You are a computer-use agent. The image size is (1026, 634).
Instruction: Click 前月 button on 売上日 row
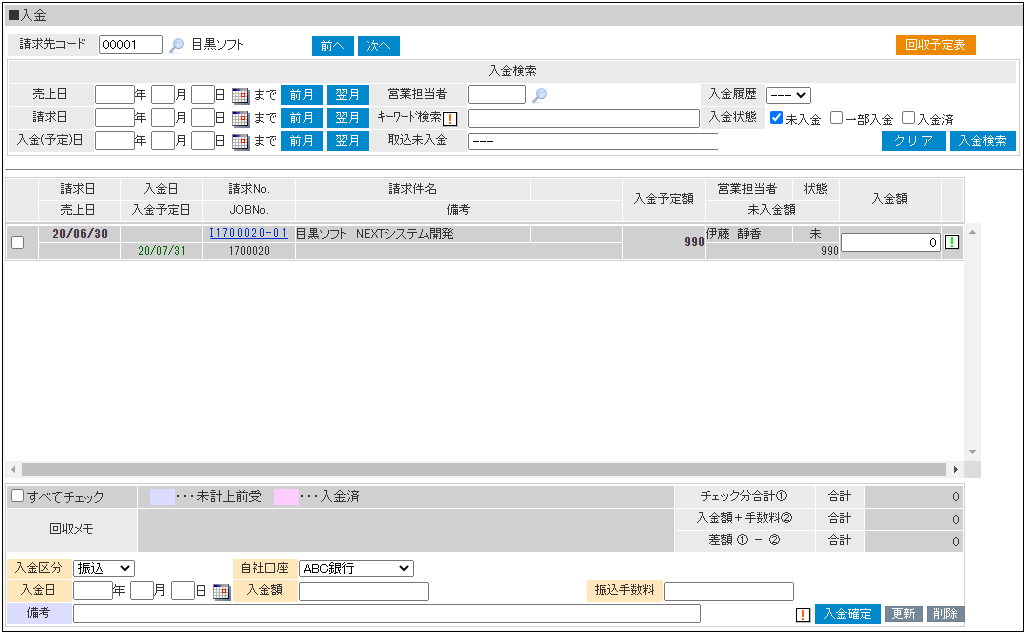coord(302,95)
